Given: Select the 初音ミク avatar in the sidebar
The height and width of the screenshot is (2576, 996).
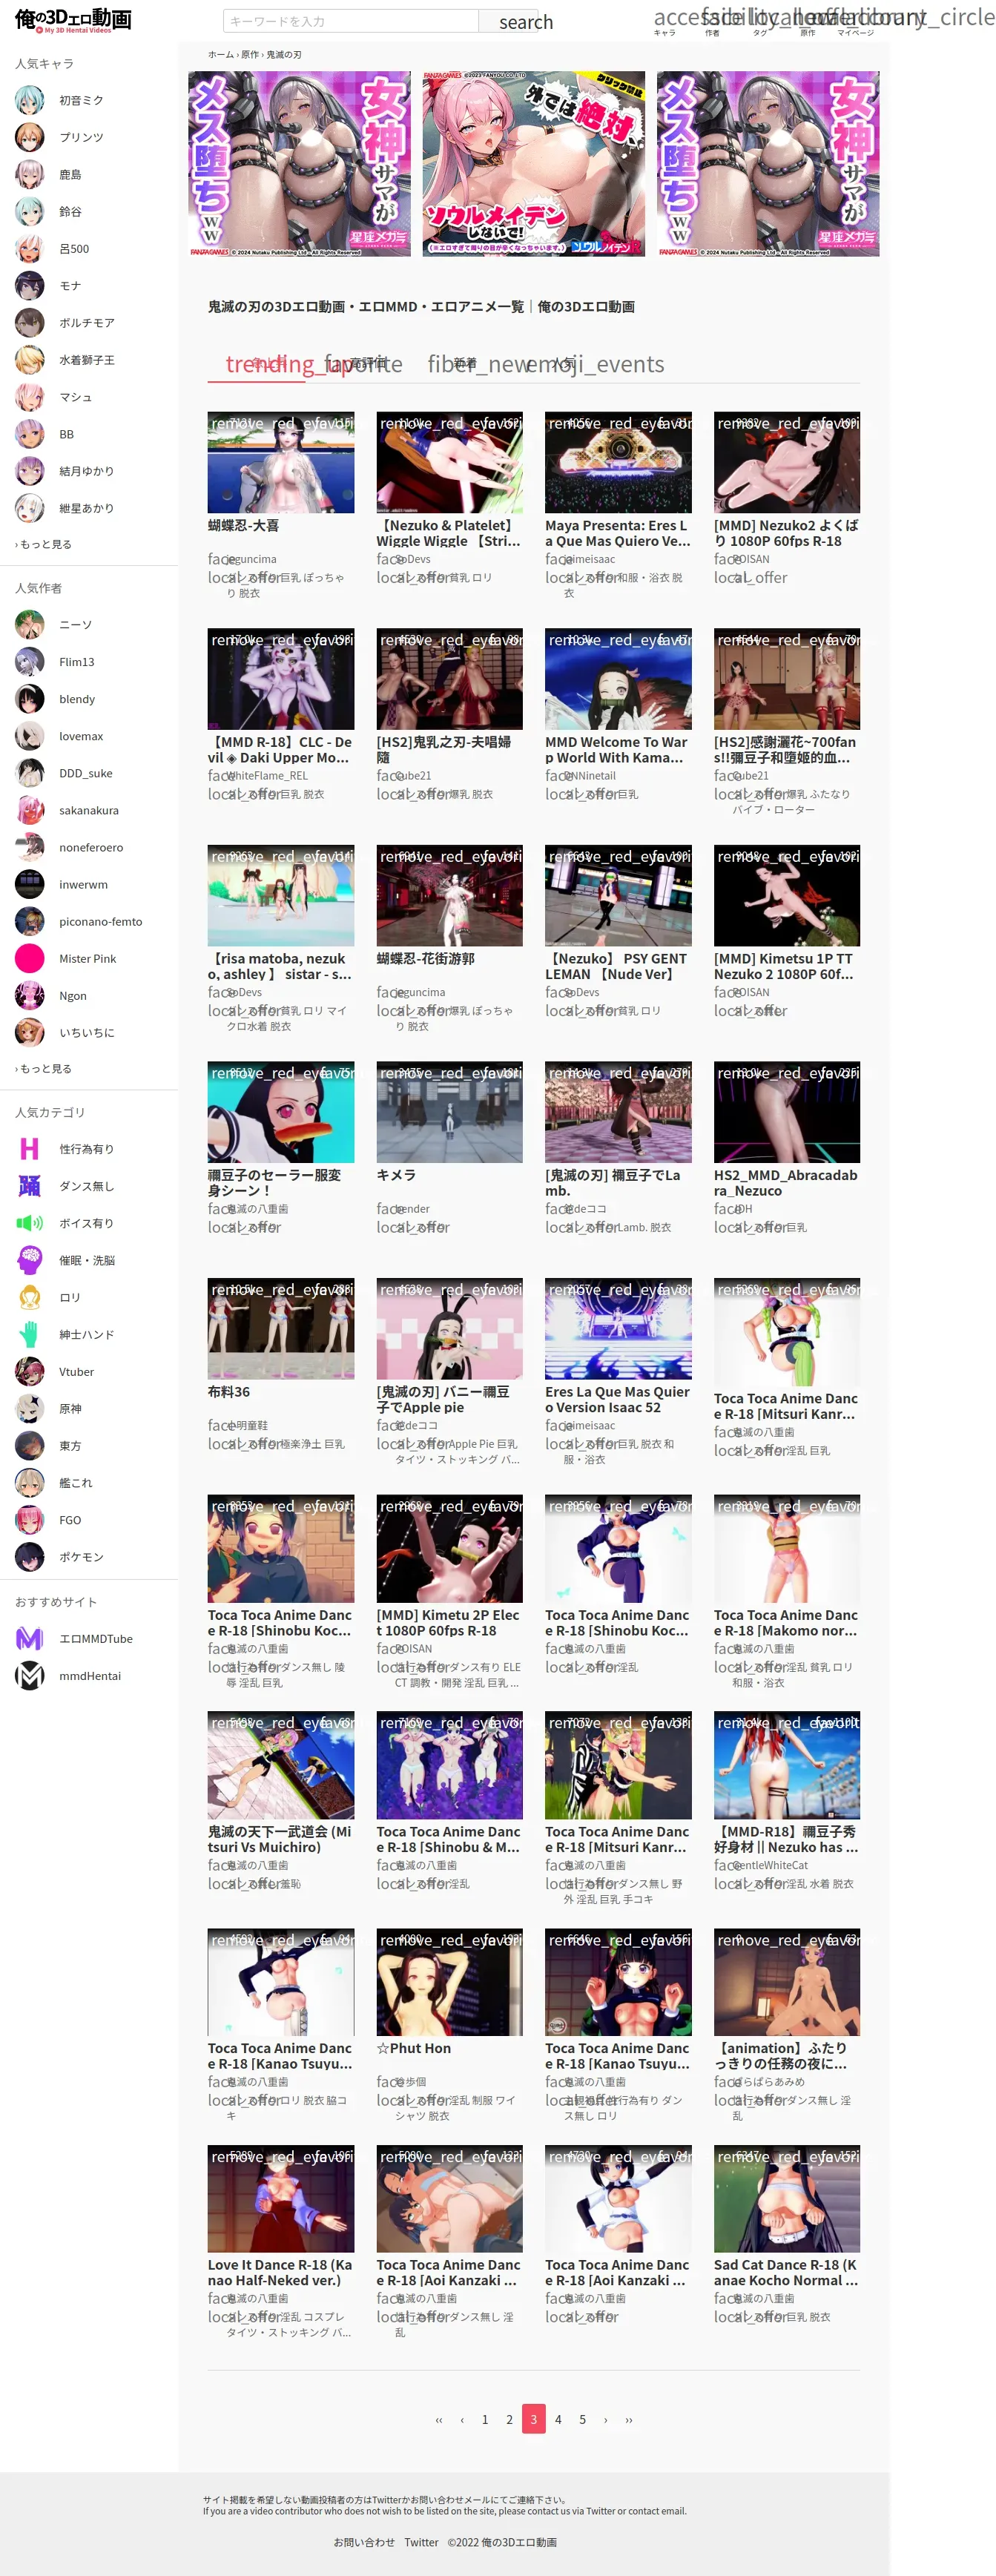Looking at the screenshot, I should pos(29,100).
